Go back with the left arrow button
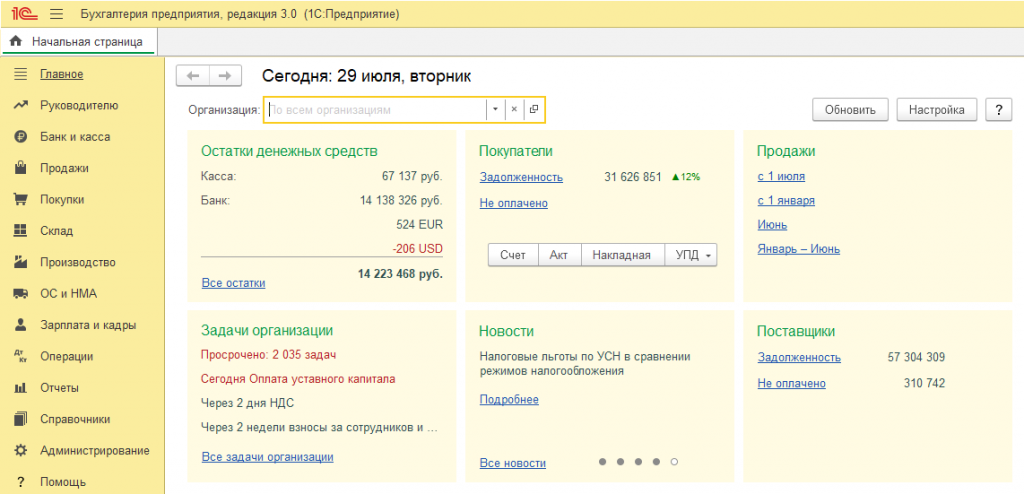The image size is (1024, 494). click(x=193, y=76)
